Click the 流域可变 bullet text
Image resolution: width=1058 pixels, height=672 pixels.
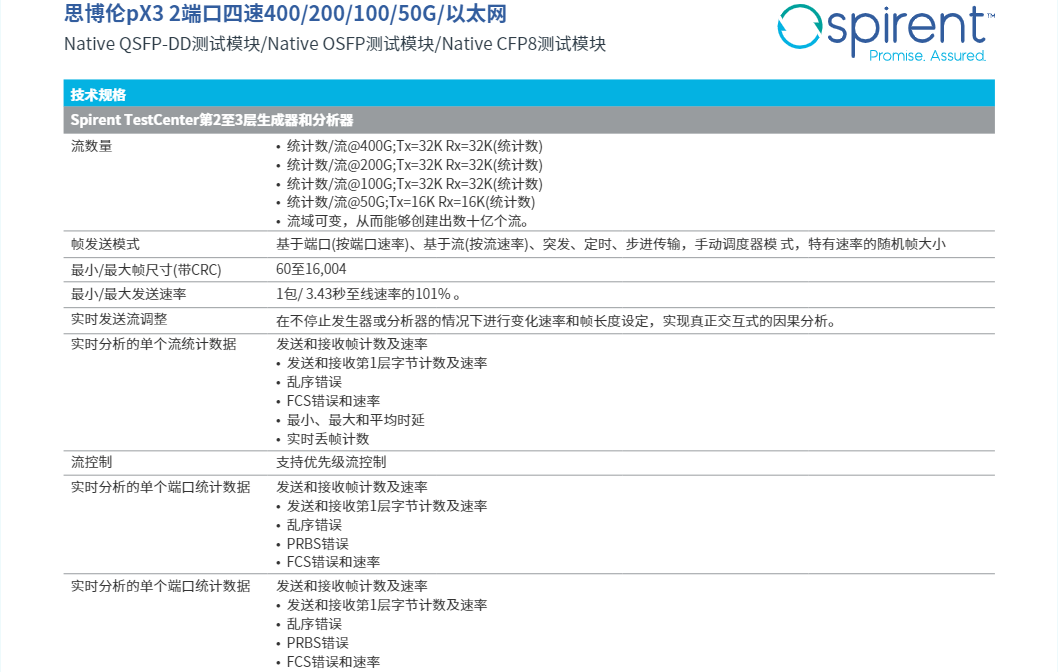tap(408, 221)
